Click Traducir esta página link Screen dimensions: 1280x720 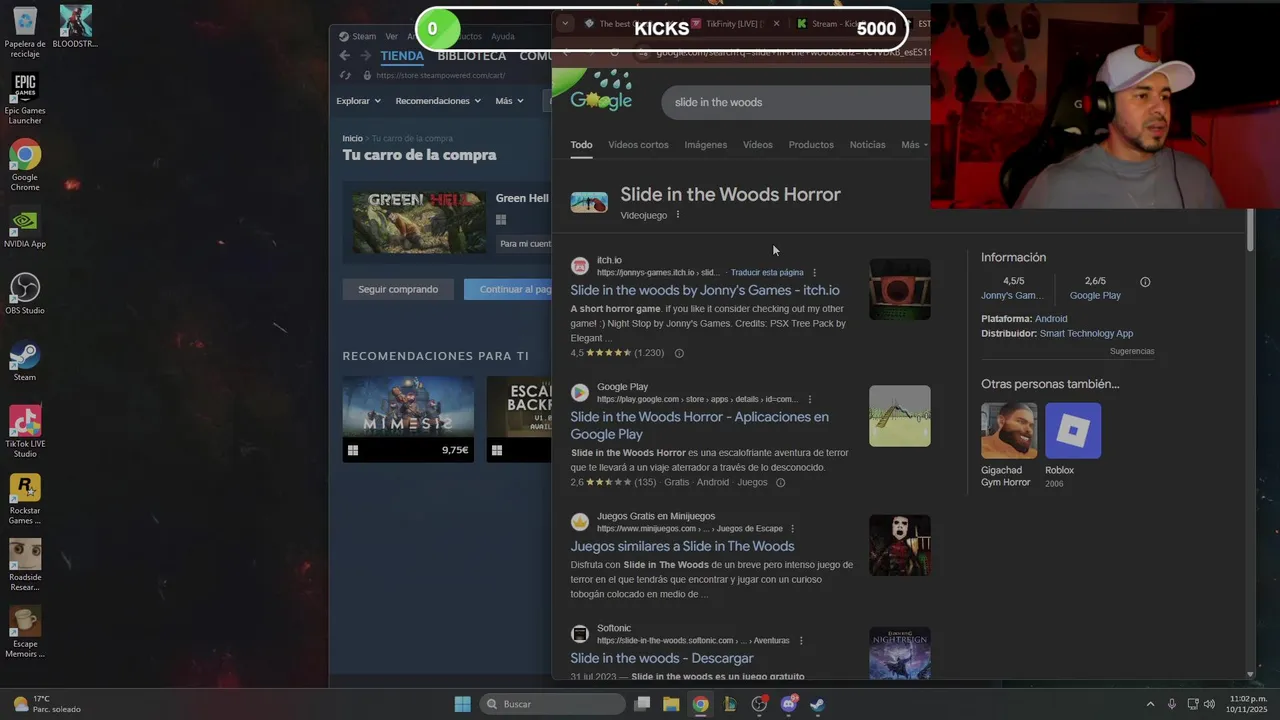[x=767, y=272]
